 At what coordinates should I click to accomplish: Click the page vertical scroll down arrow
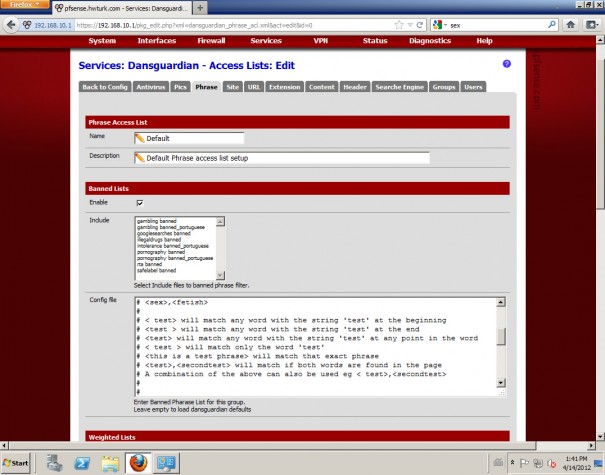click(600, 436)
